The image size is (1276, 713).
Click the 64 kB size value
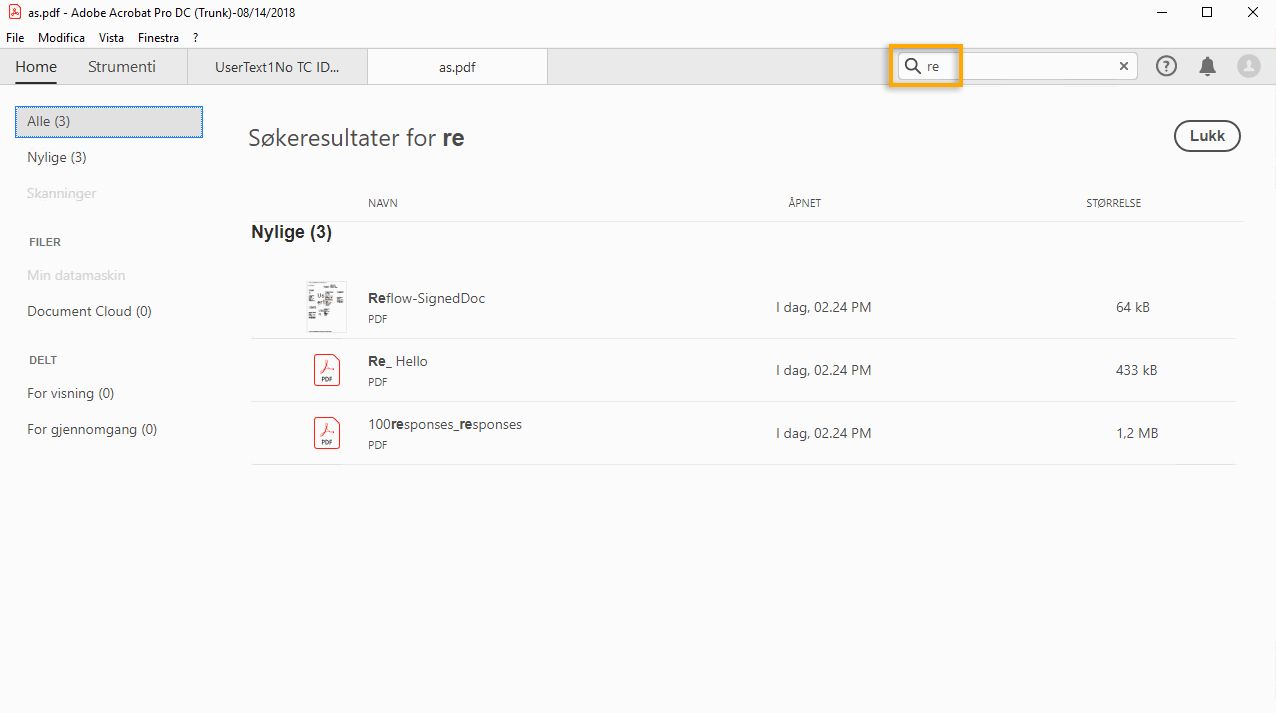[1133, 307]
